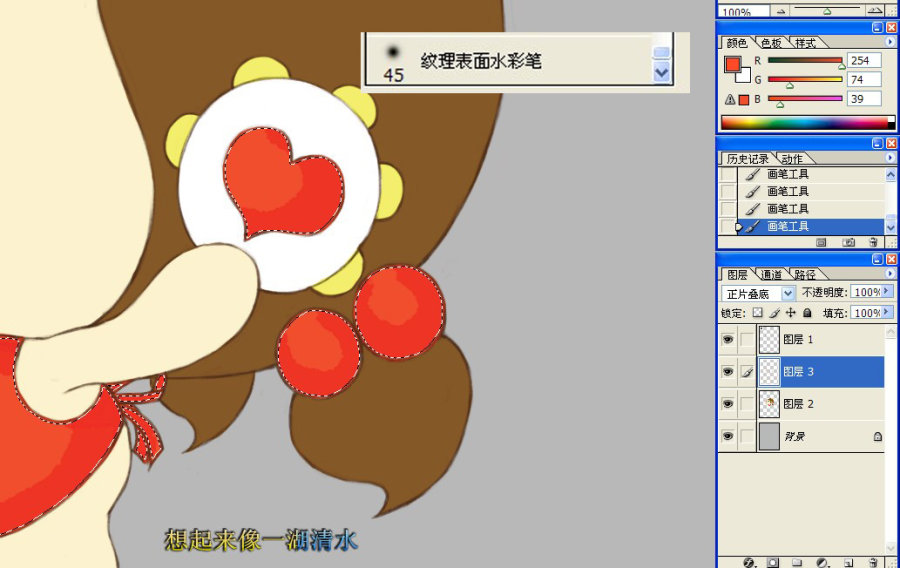Click new fill or adjustment layer icon
The width and height of the screenshot is (900, 568).
coord(823,562)
